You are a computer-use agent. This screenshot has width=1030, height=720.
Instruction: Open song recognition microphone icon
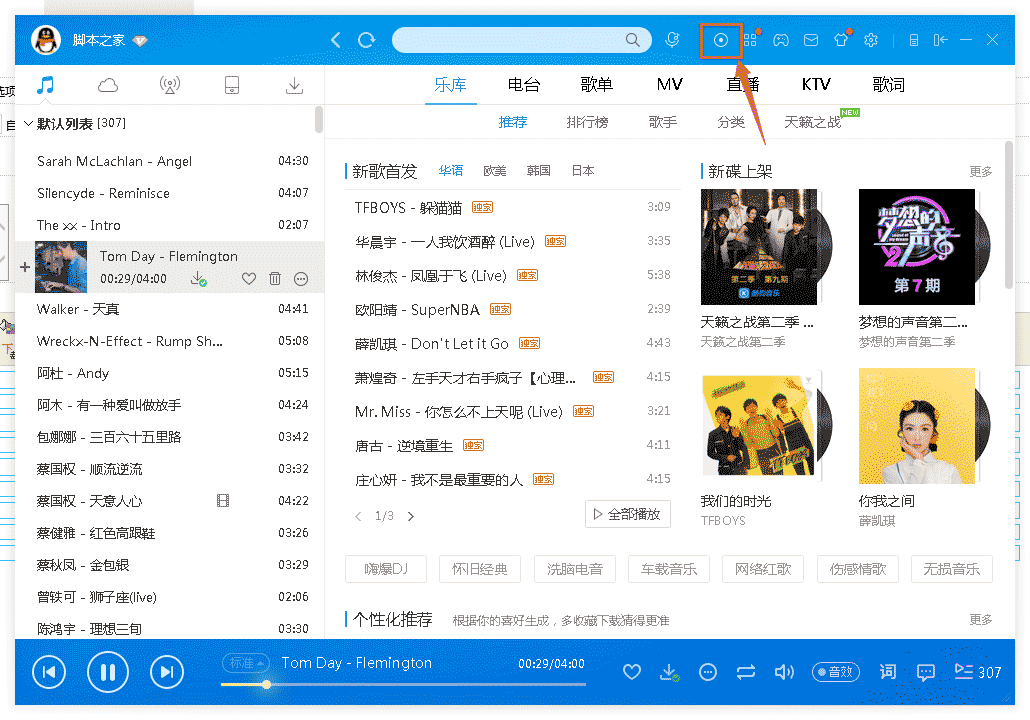click(672, 40)
